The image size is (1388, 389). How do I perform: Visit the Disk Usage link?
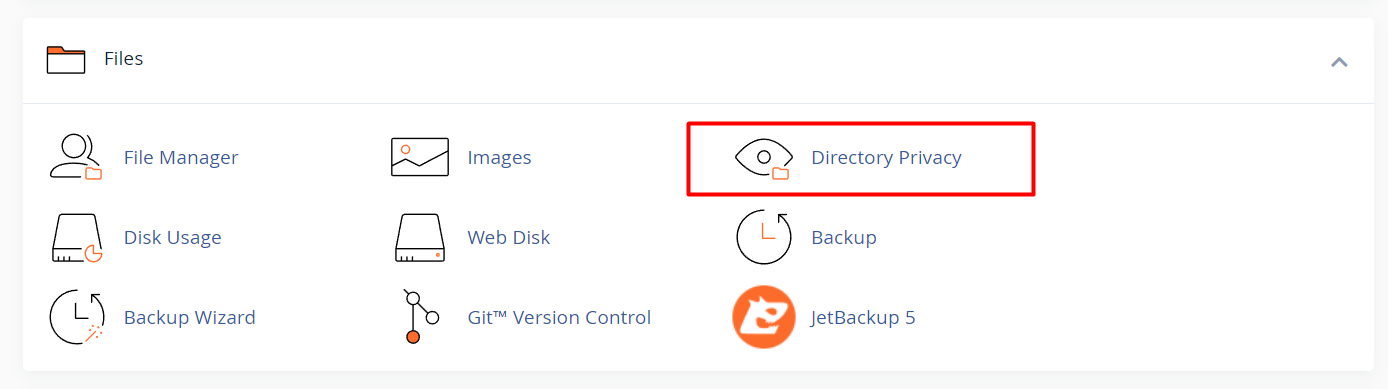tap(173, 238)
